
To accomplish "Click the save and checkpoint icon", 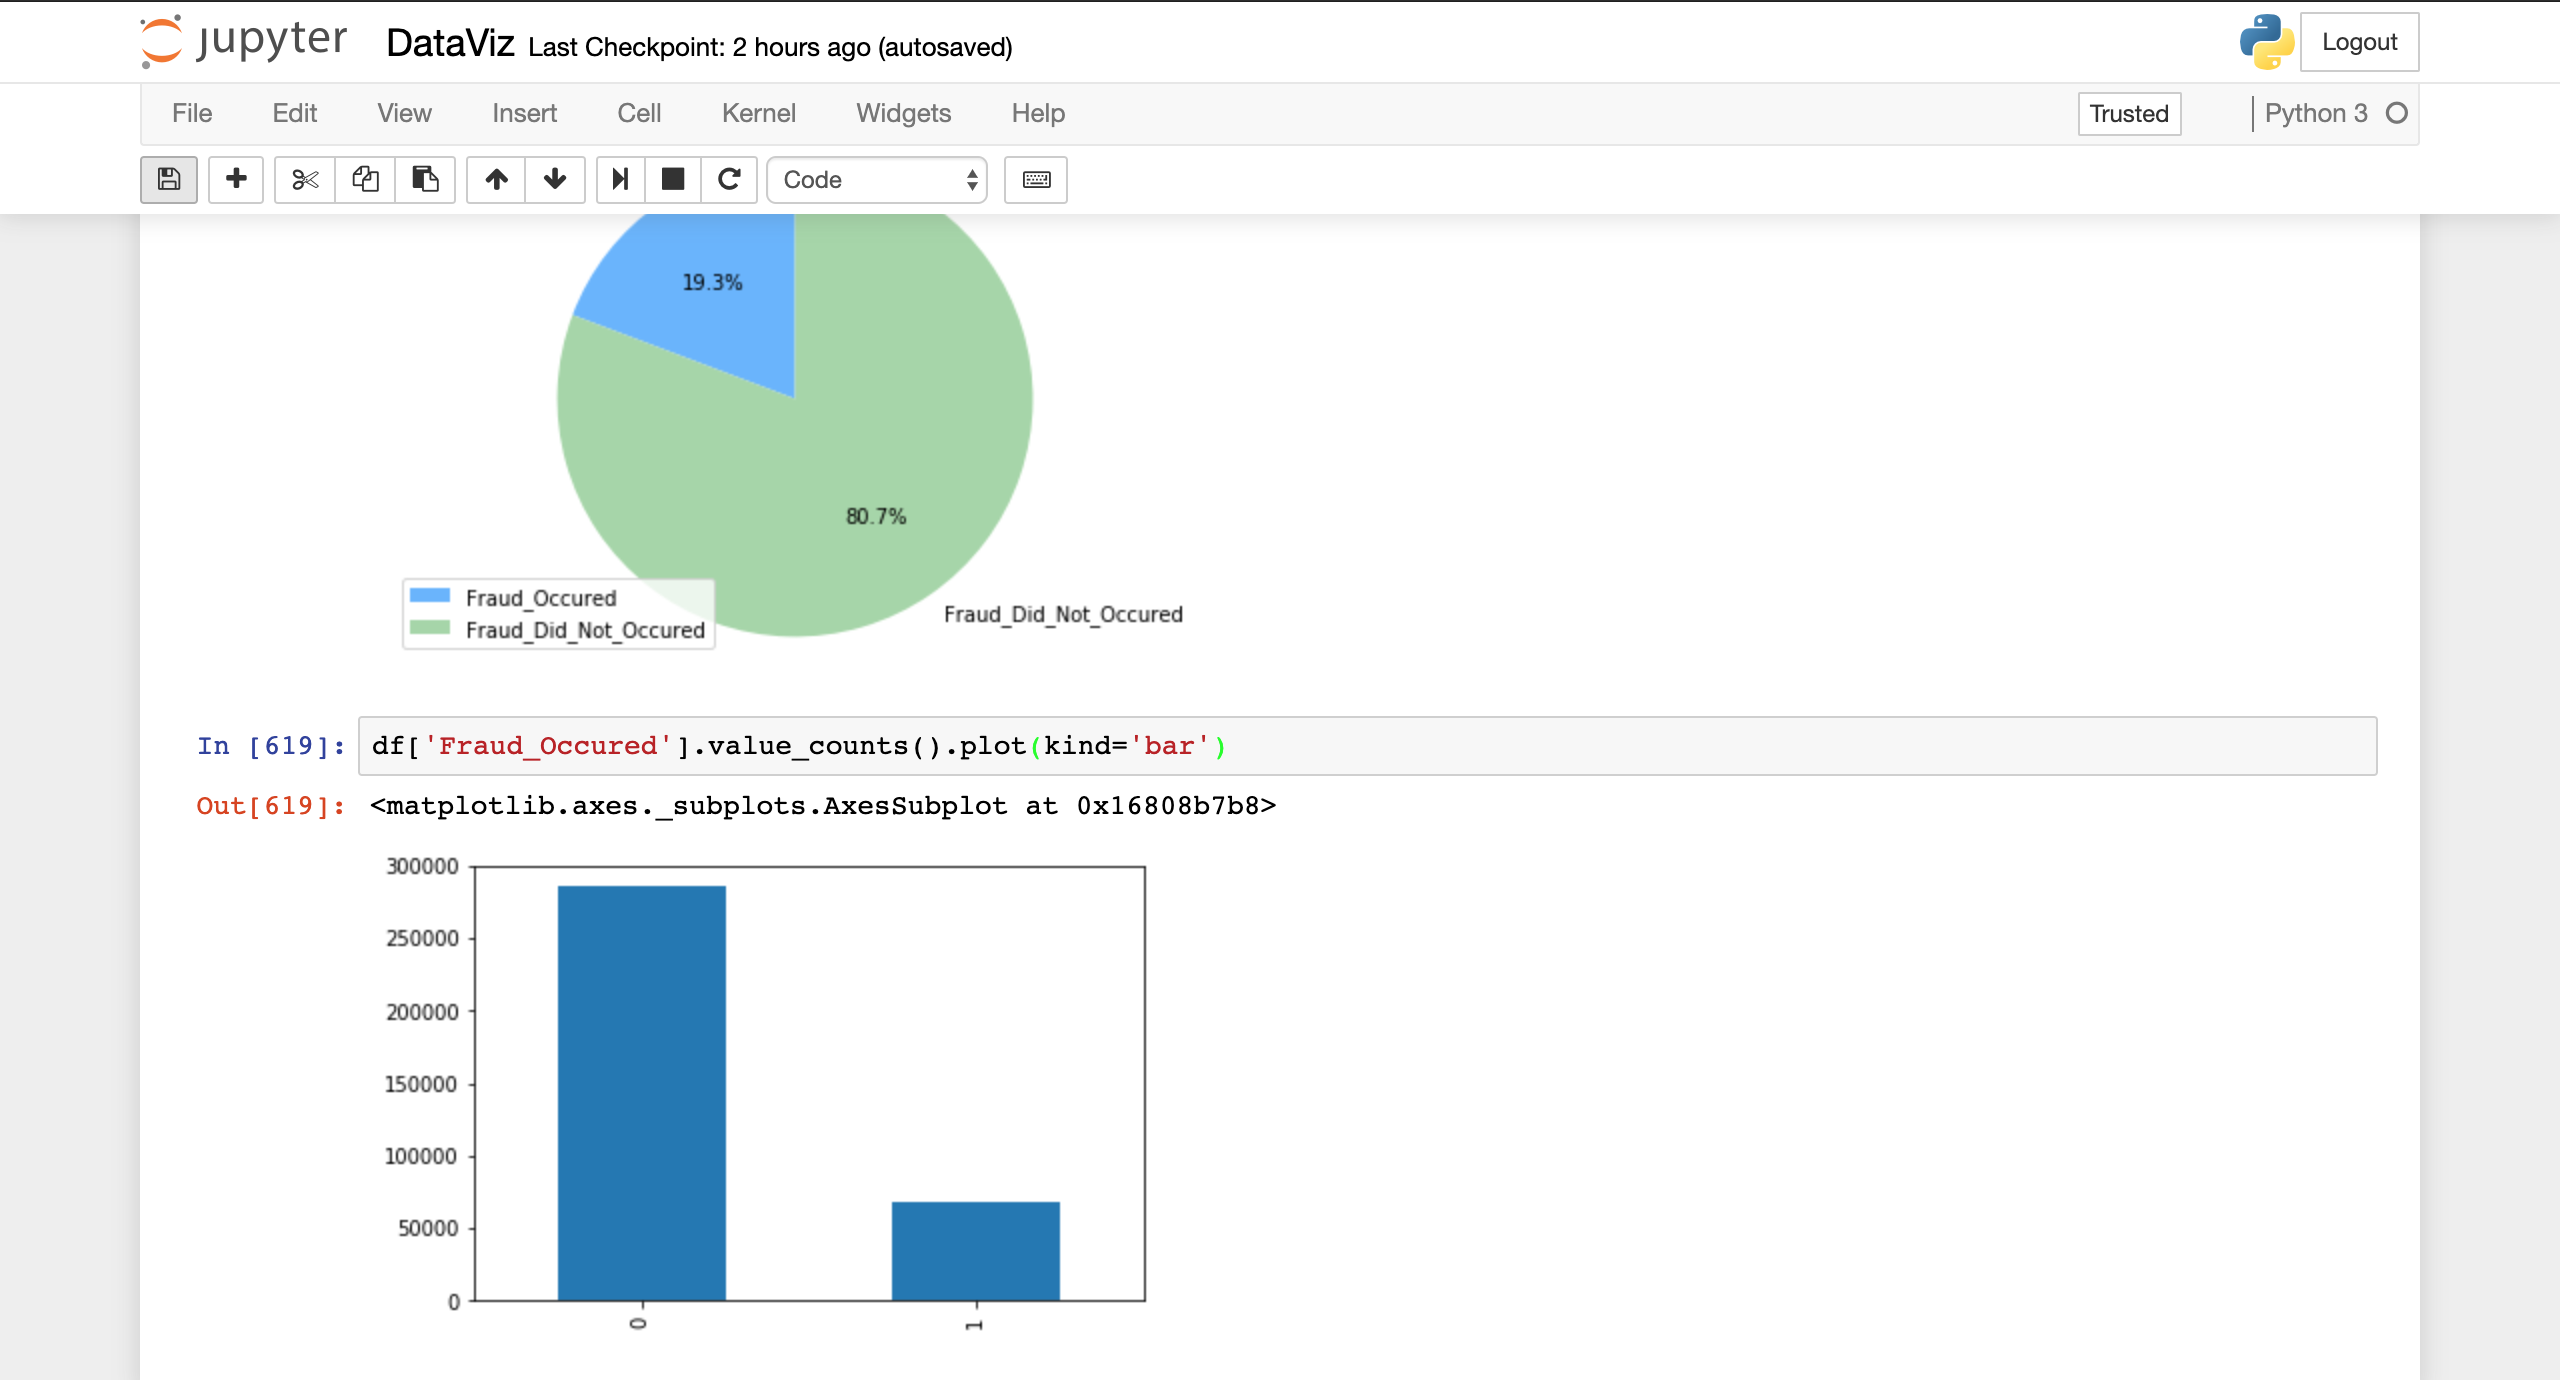I will 168,179.
